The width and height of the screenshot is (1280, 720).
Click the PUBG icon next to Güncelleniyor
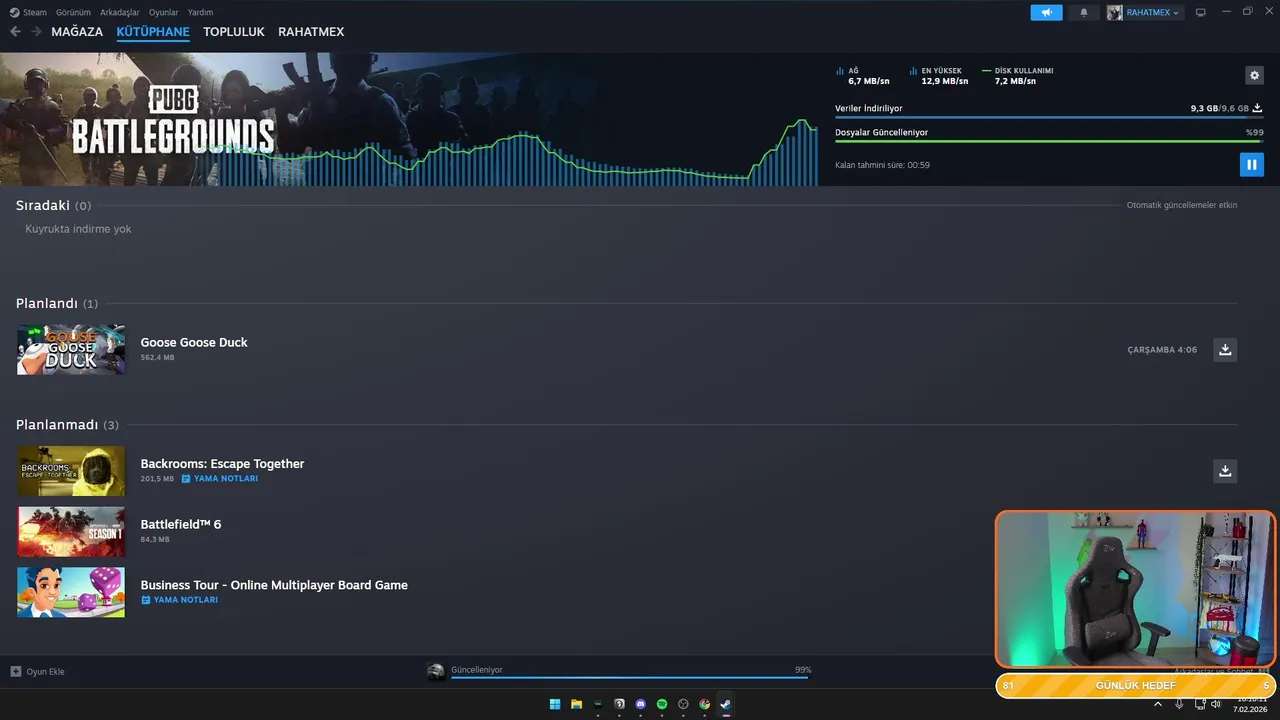[436, 672]
